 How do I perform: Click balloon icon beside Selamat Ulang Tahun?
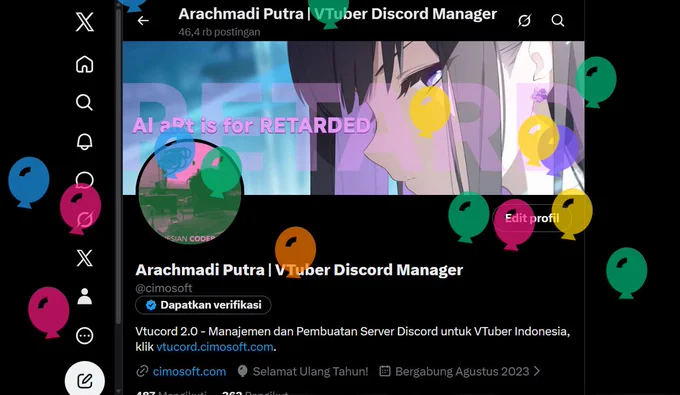[x=242, y=371]
